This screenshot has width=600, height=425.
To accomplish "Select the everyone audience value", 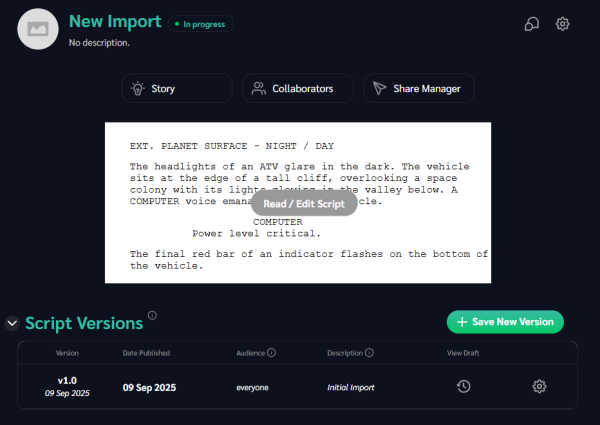I will point(252,387).
